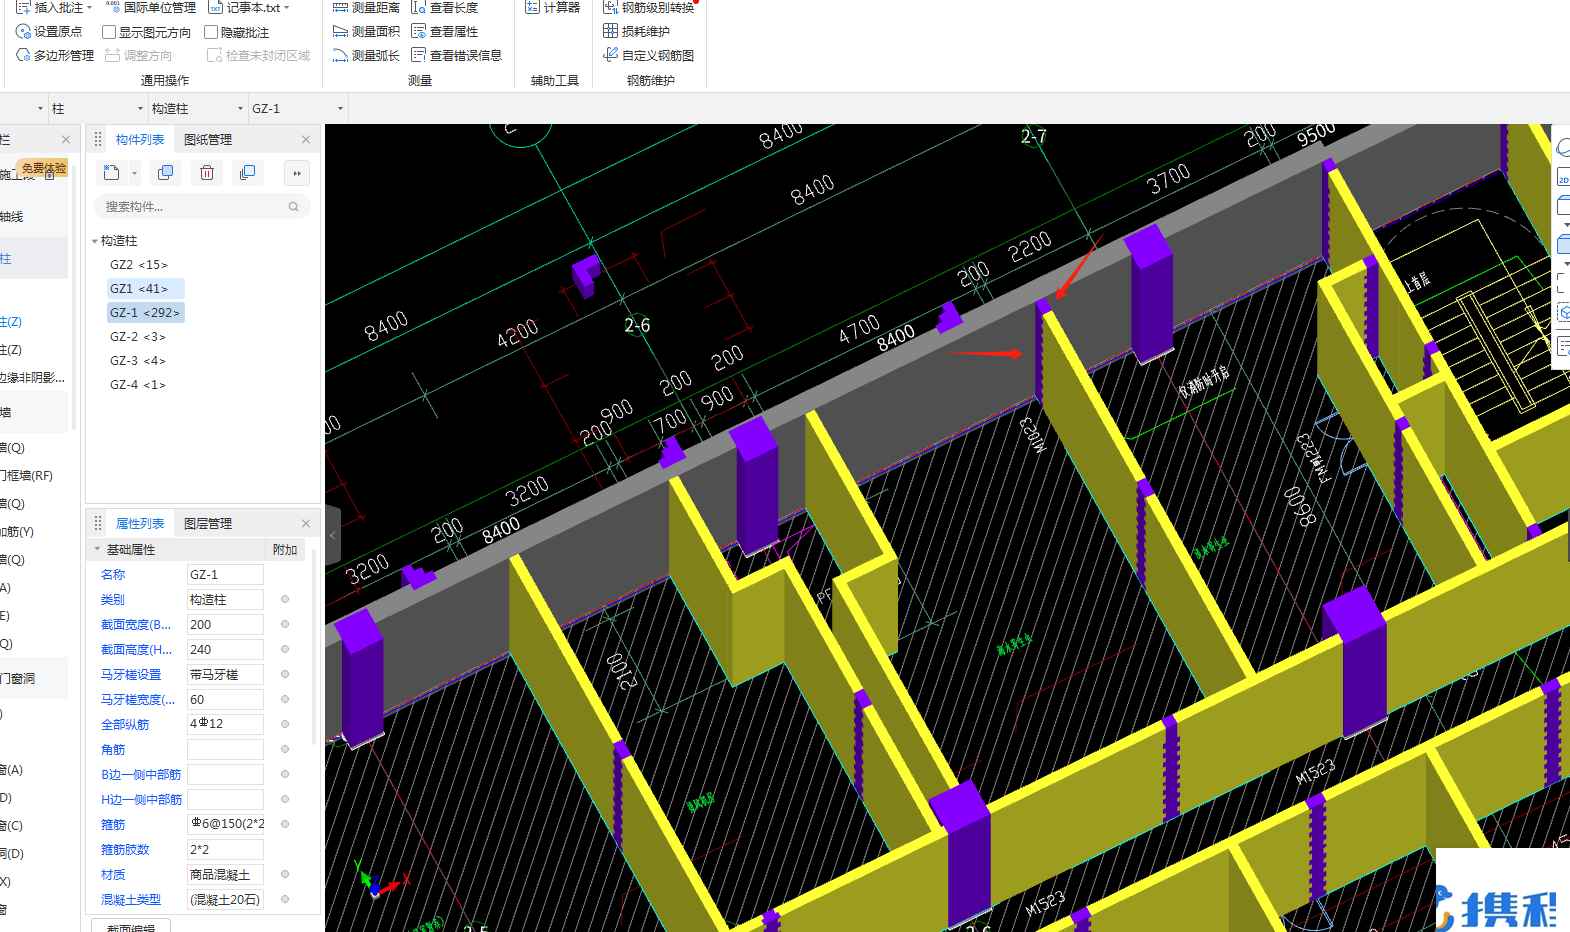Select the 测量弧长 measure arc length tool
The width and height of the screenshot is (1570, 932).
coord(365,56)
